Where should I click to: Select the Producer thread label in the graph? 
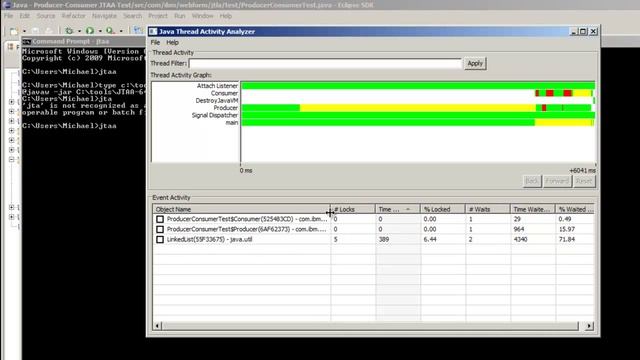[225, 108]
